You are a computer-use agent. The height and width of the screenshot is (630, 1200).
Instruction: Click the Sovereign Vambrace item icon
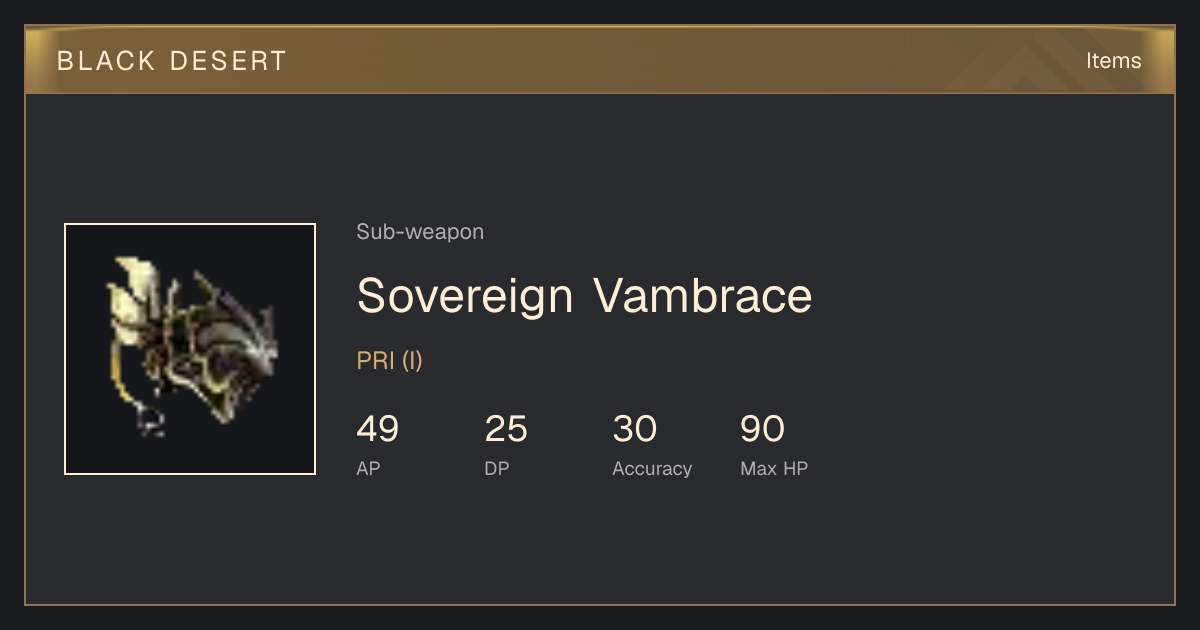190,349
